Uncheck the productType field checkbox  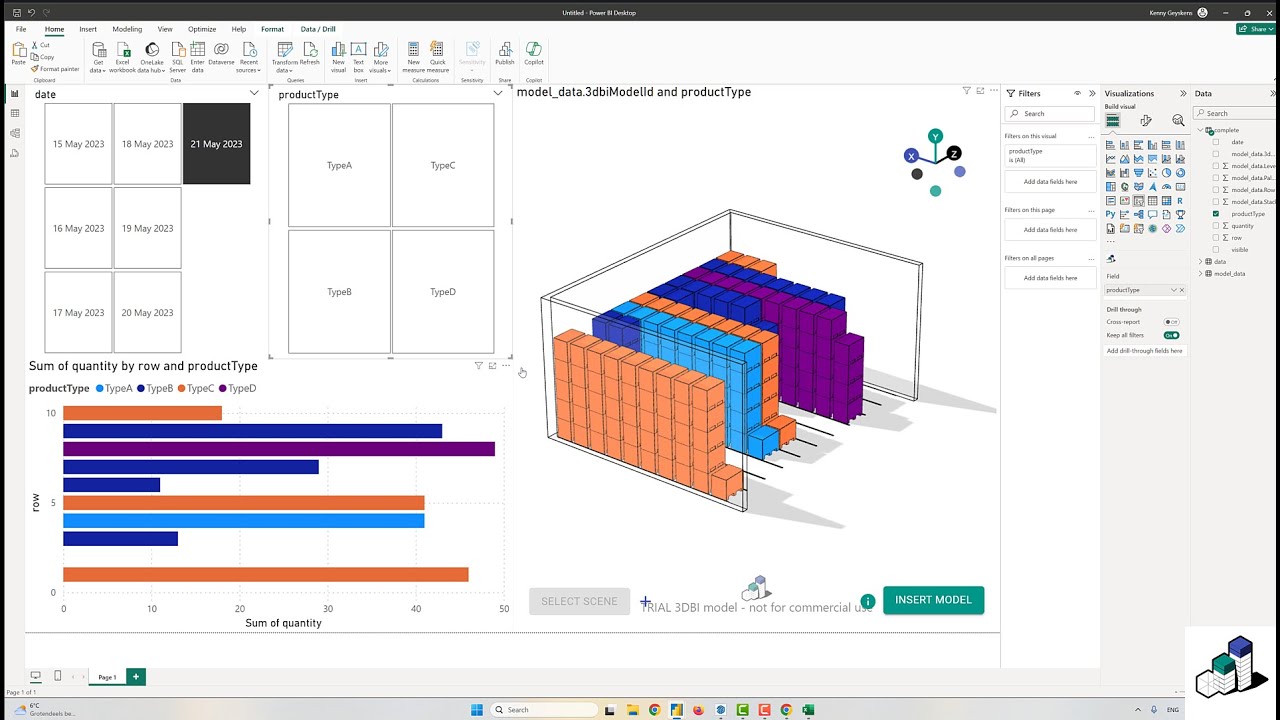pos(1216,214)
